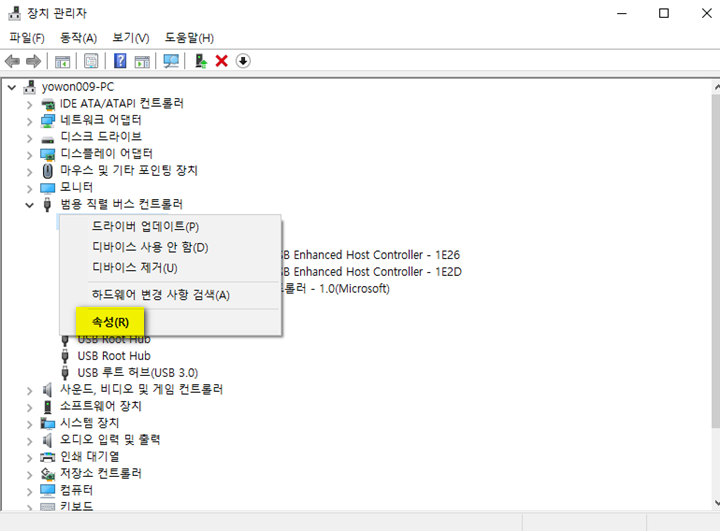720x531 pixels.
Task: Click the IDE ATA/ATAPI controller icon
Action: pos(48,105)
